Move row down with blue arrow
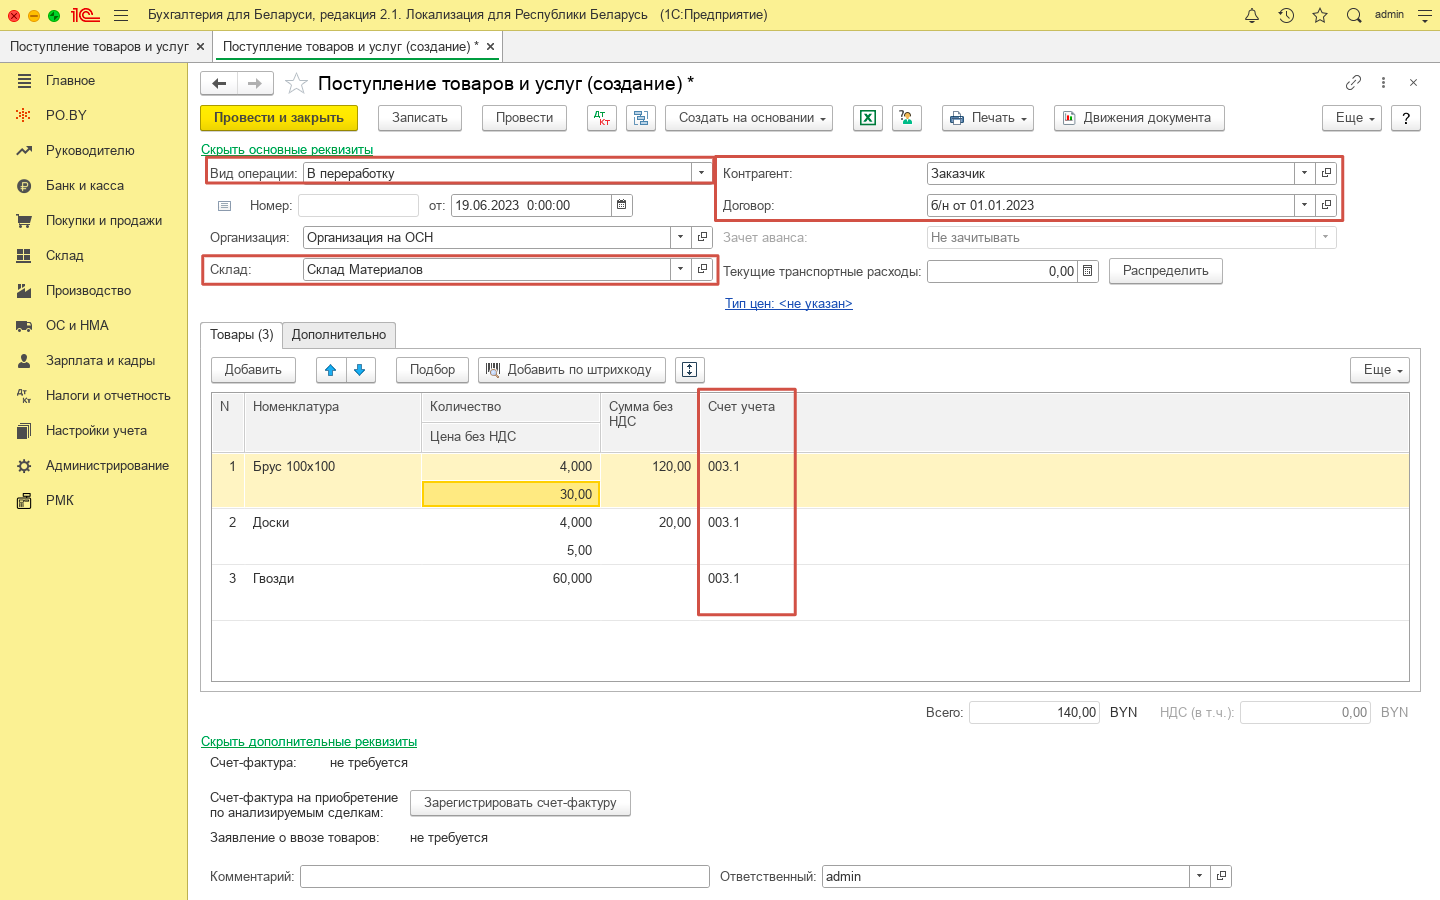The image size is (1440, 900). (x=360, y=370)
